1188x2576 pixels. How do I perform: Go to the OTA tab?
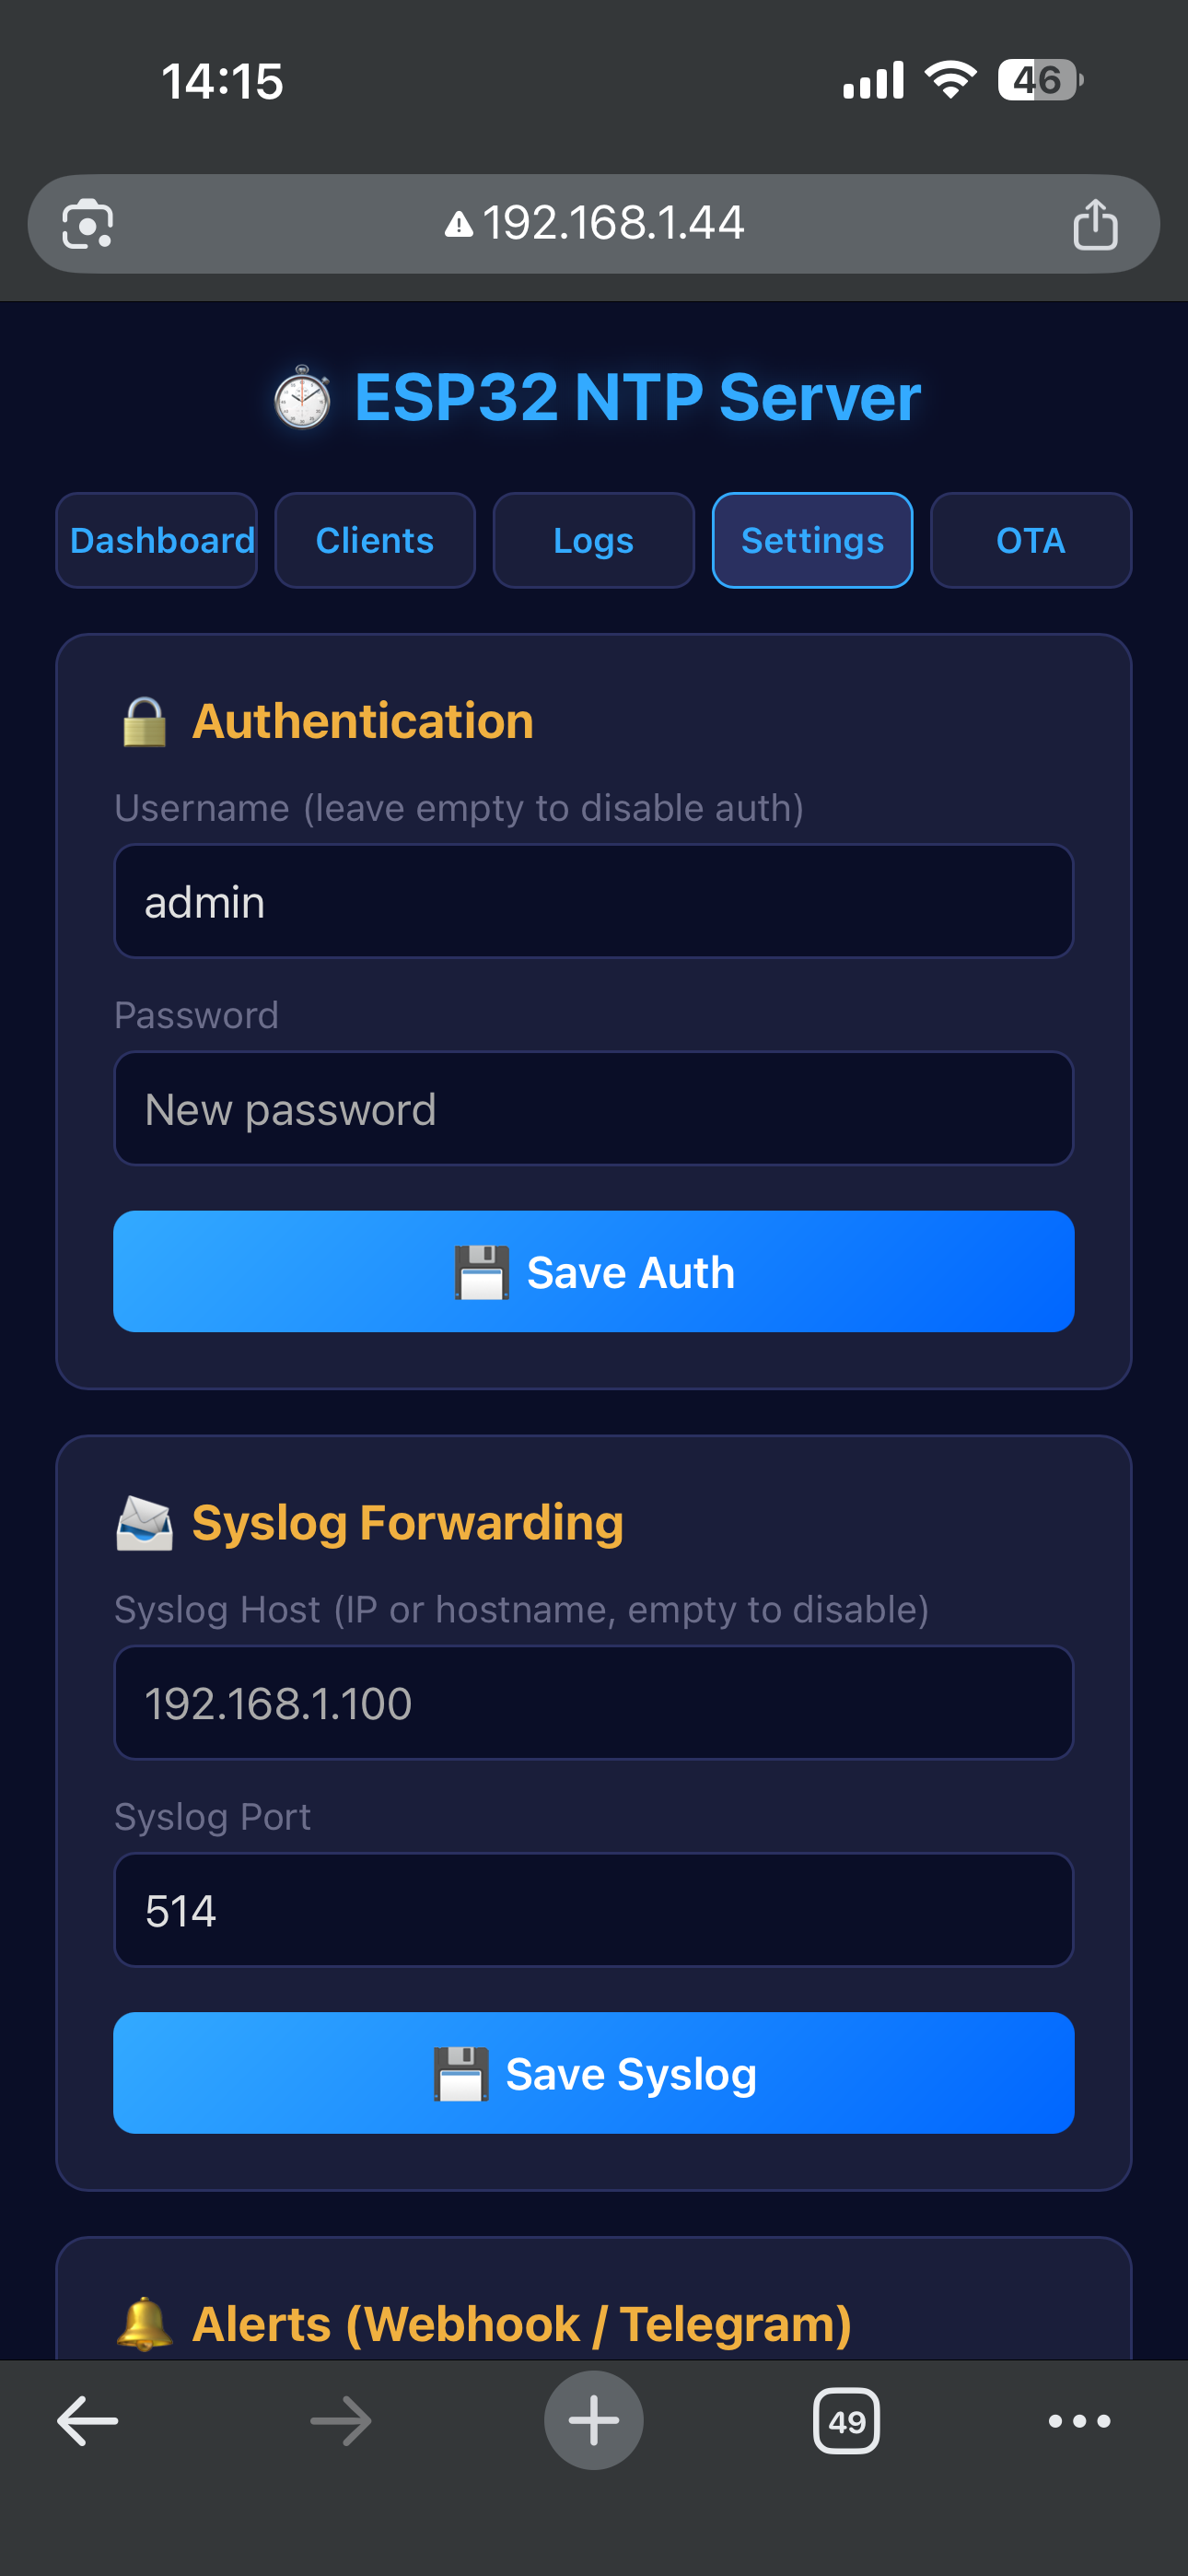pos(1031,541)
